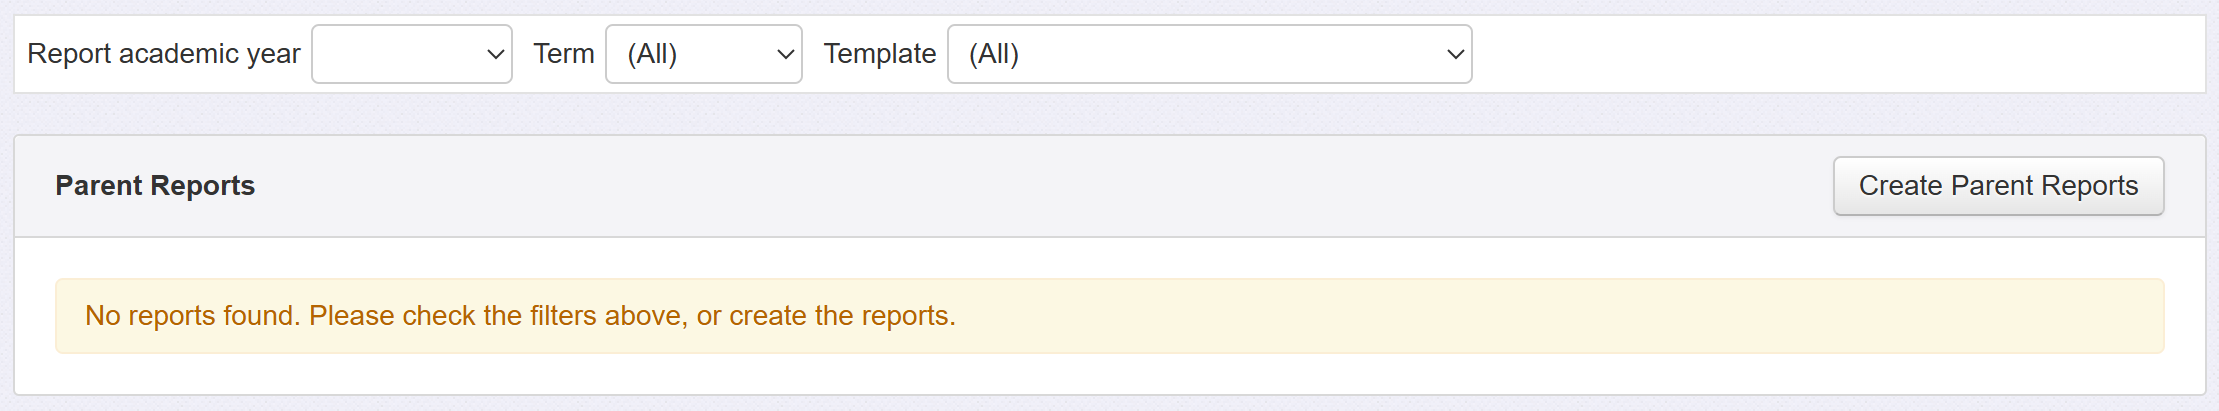2219x411 pixels.
Task: Open the Report academic year dropdown
Action: (x=411, y=54)
